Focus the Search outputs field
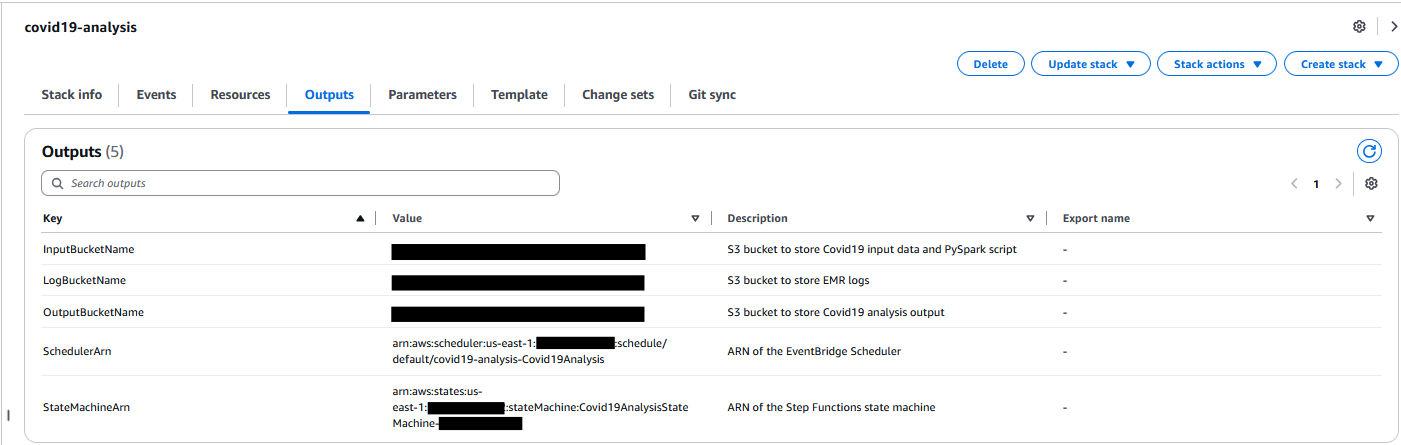 [300, 184]
